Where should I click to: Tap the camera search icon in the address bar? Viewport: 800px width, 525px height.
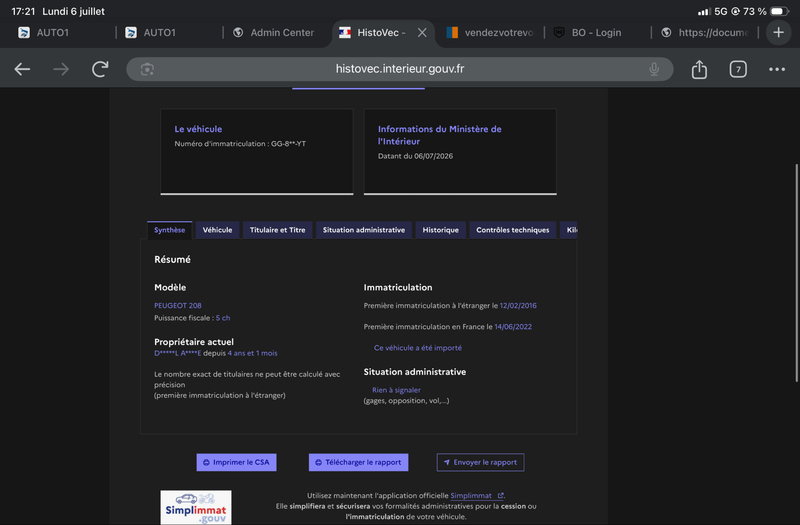pos(147,69)
